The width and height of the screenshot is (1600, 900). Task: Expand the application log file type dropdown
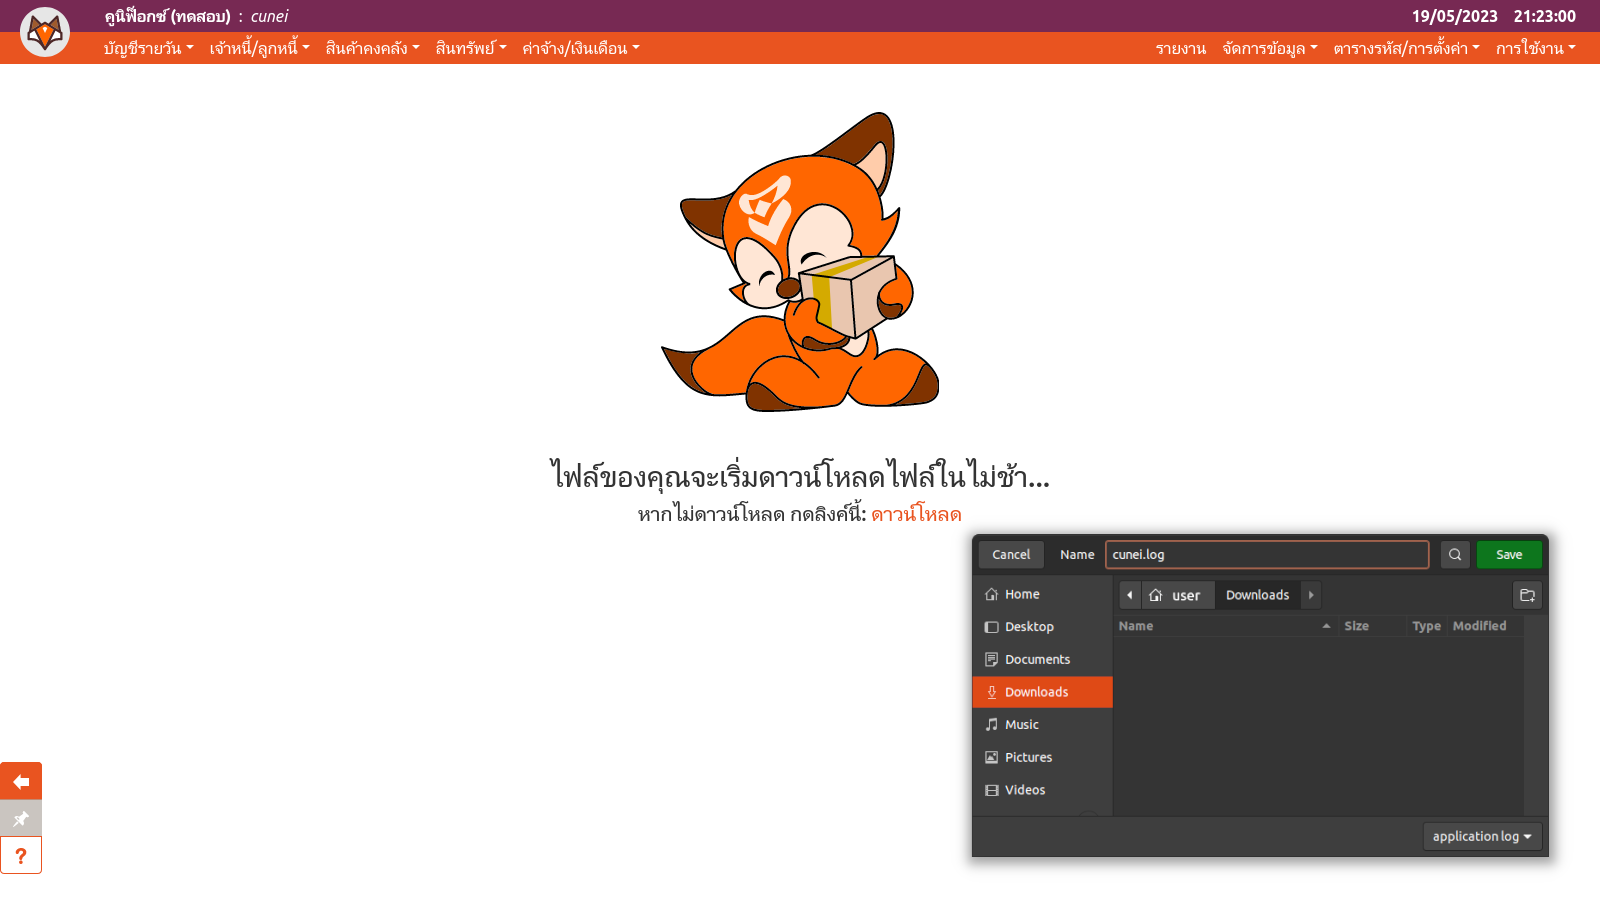[x=1481, y=836]
